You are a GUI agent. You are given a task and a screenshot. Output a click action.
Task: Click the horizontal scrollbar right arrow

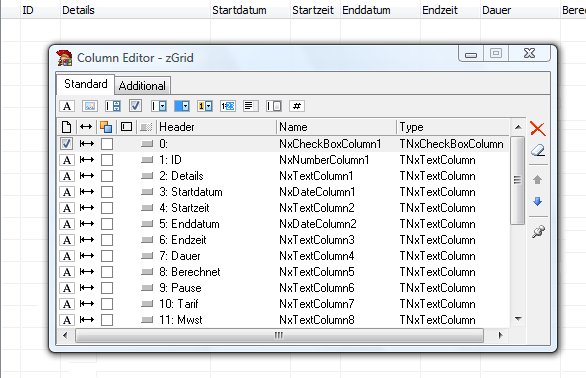click(500, 335)
